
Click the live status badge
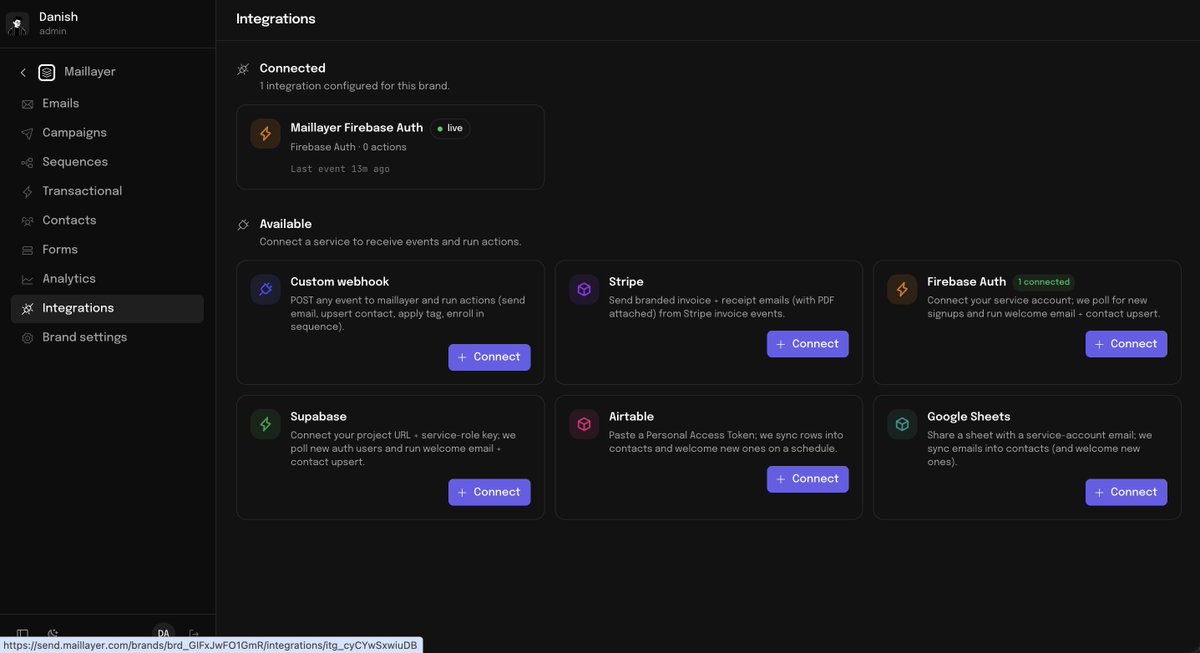(450, 128)
